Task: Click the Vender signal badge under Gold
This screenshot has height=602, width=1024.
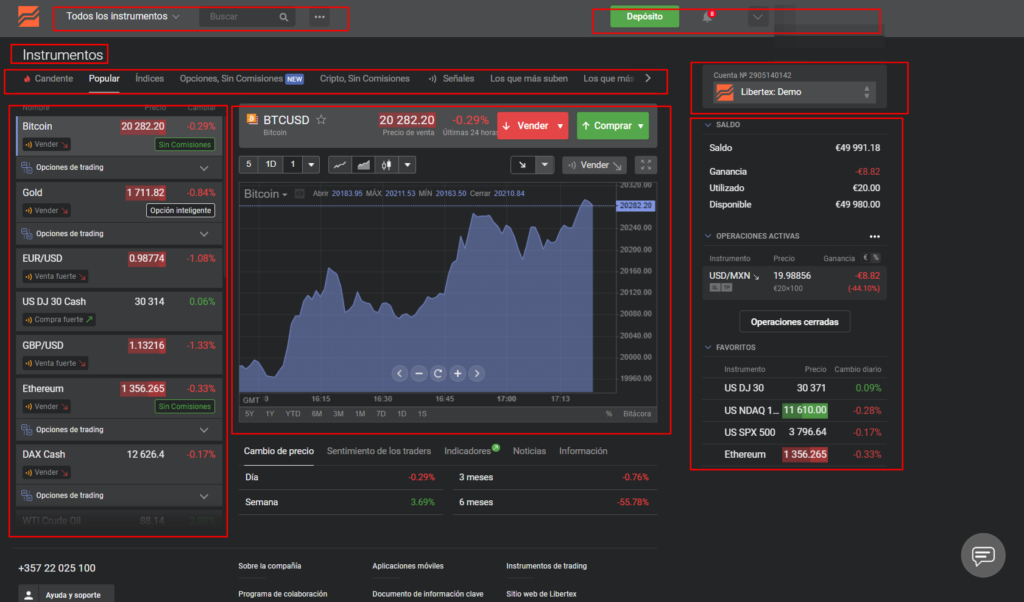Action: 46,210
